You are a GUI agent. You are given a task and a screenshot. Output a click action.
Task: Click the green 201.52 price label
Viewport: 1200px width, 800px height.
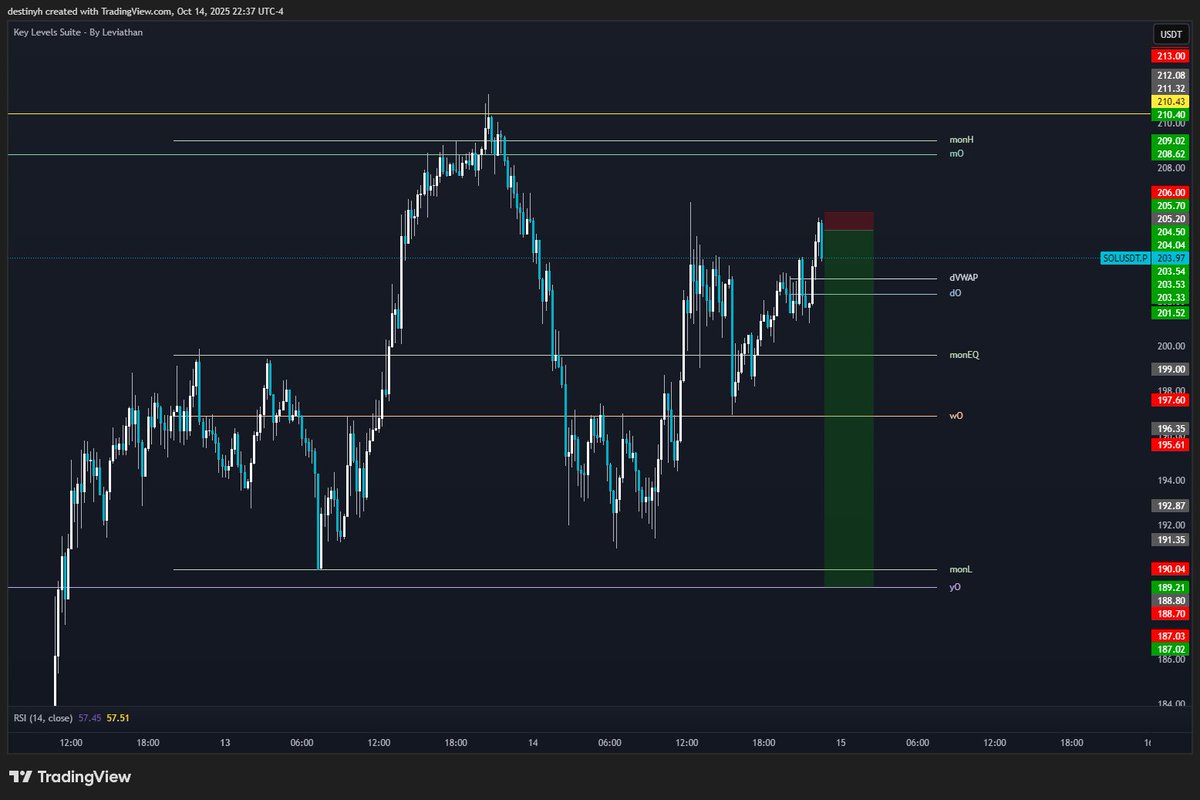(1169, 313)
